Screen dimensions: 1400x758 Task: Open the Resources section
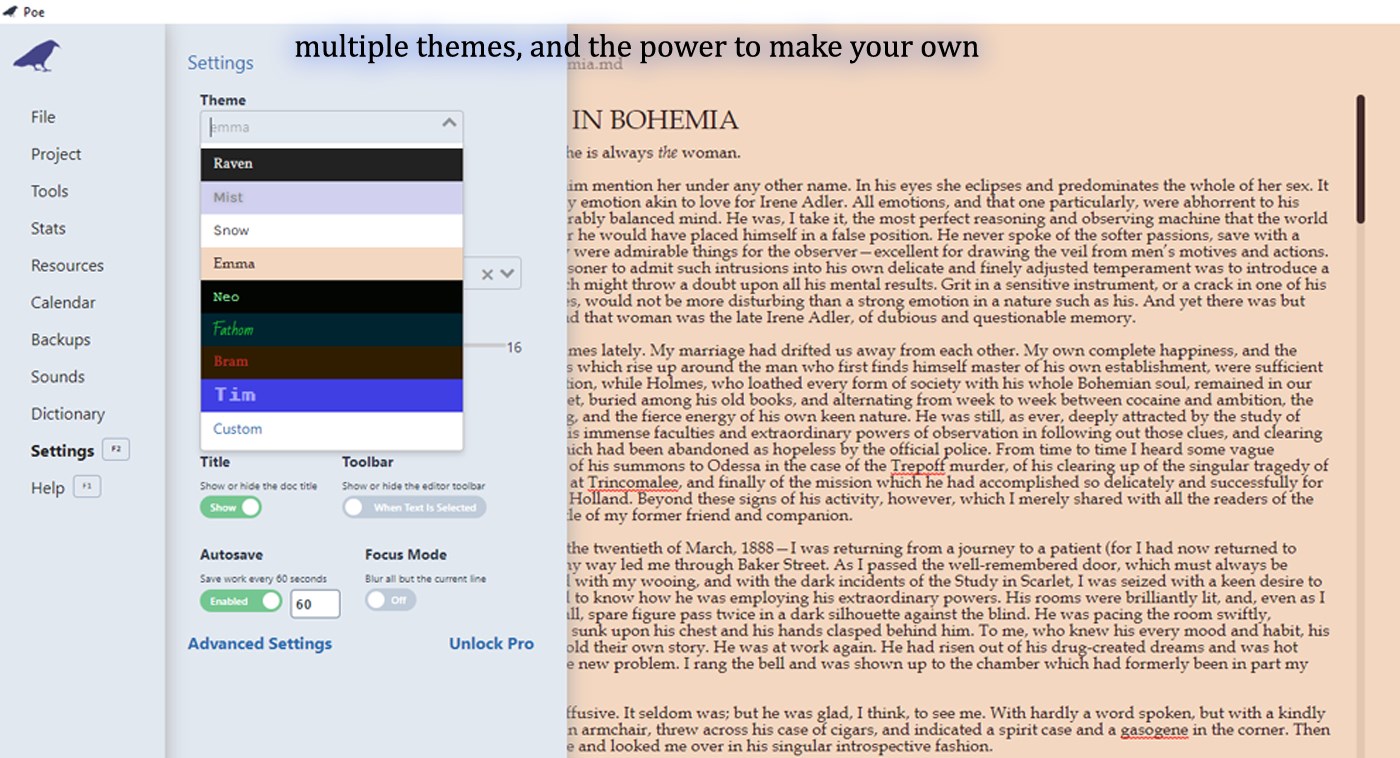pyautogui.click(x=67, y=265)
